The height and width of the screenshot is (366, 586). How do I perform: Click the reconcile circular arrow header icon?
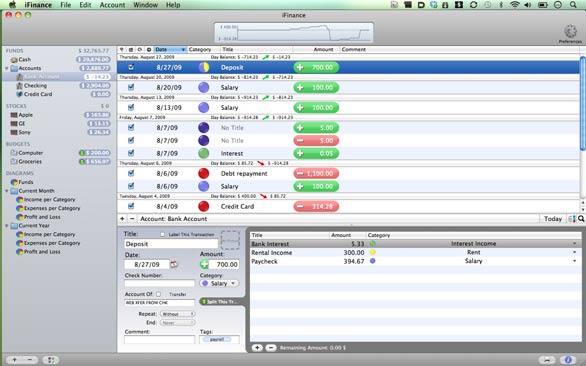(x=140, y=49)
